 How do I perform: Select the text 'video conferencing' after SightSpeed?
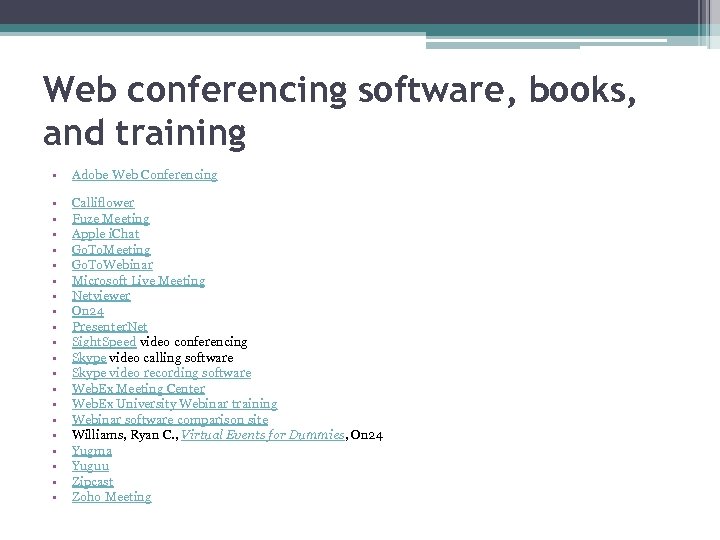[x=193, y=342]
